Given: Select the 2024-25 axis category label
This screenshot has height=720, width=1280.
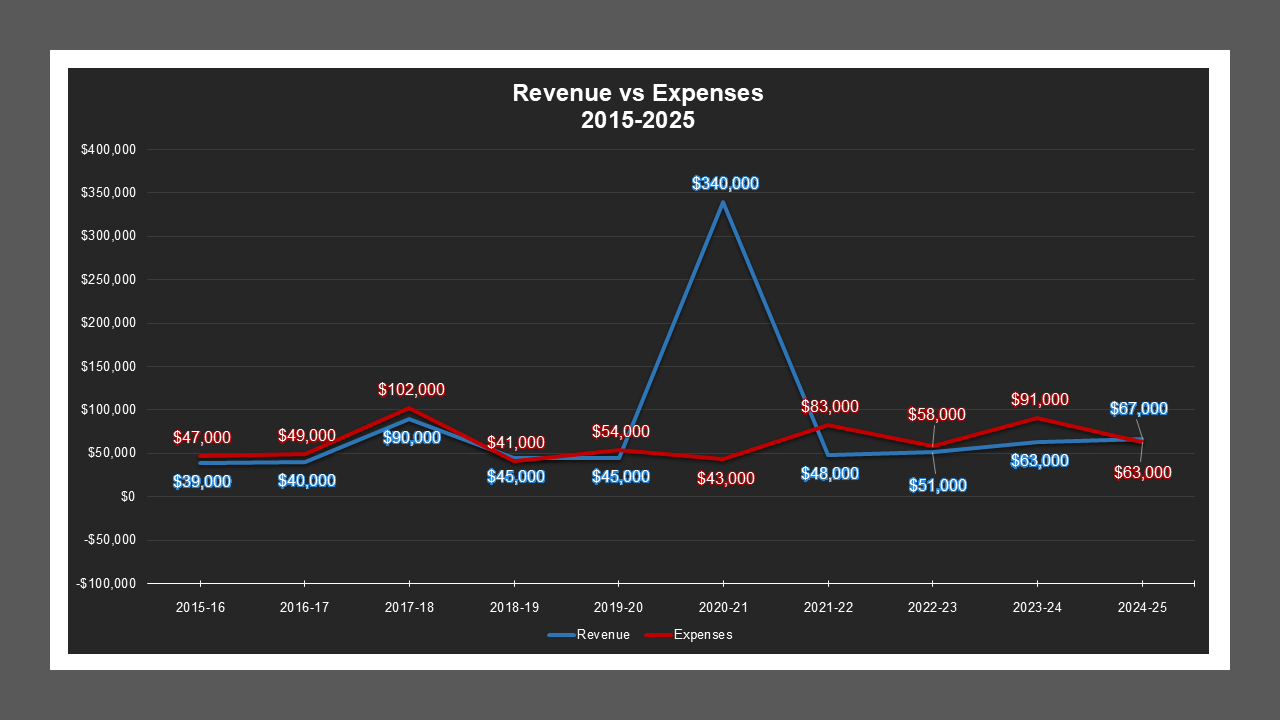Looking at the screenshot, I should click(x=1141, y=607).
